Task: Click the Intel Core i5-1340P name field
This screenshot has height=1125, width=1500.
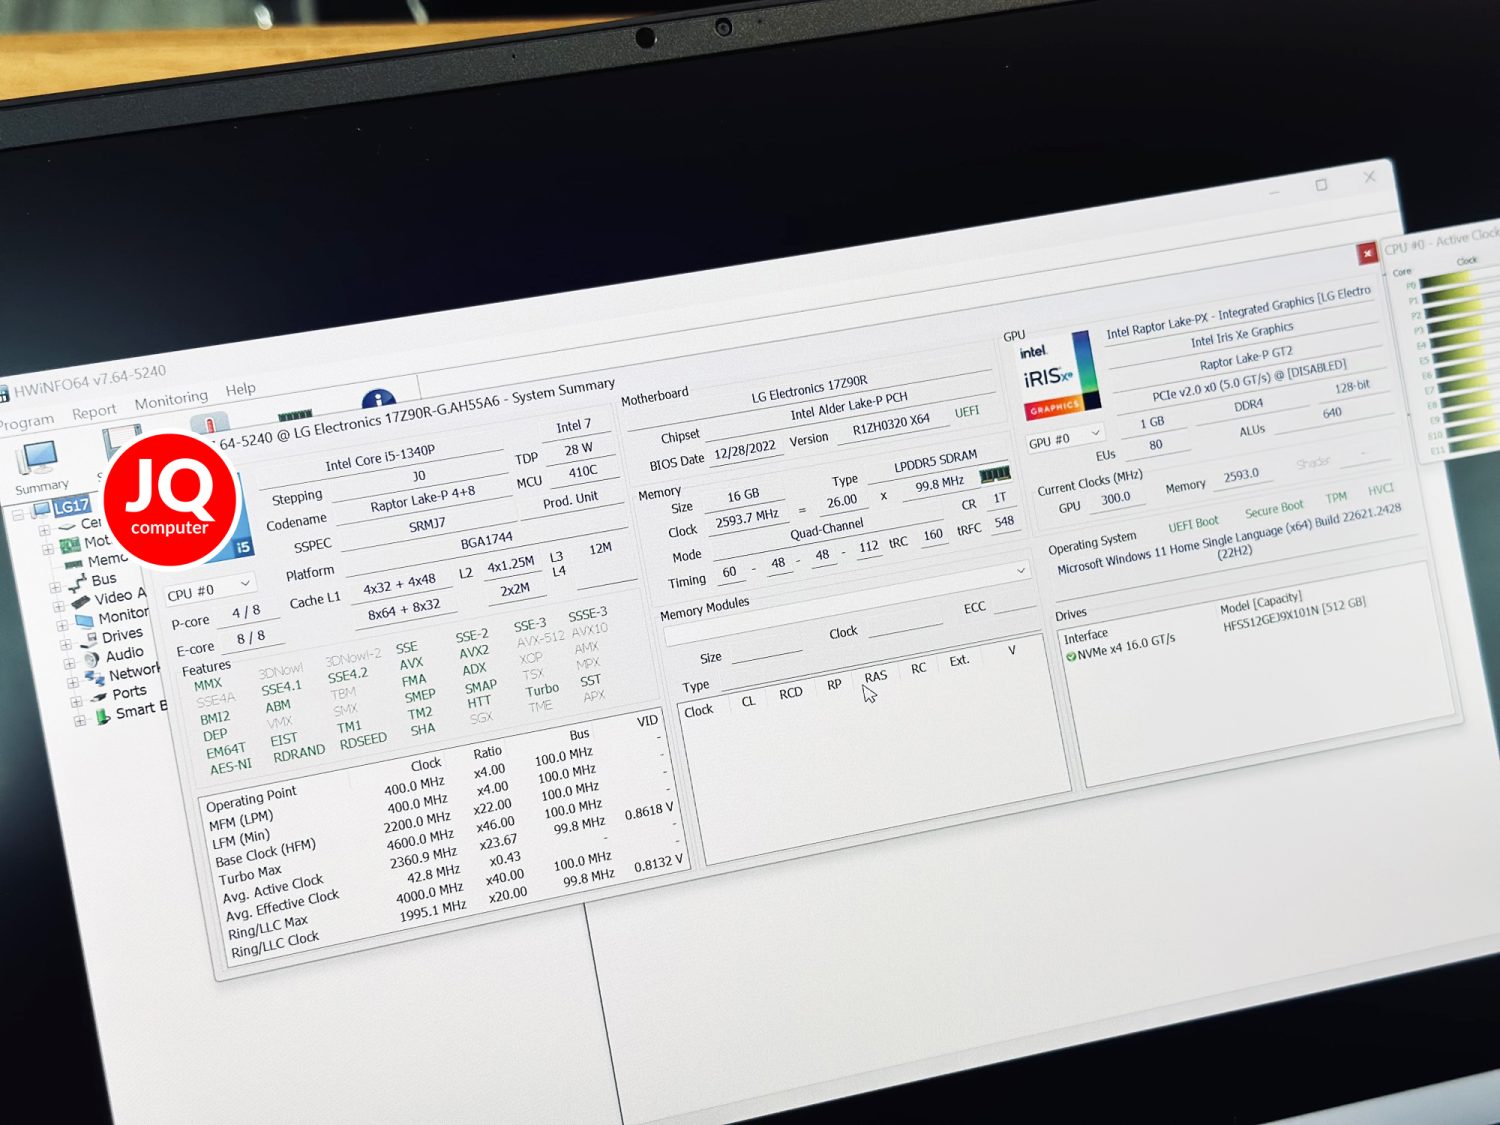Action: click(x=380, y=458)
